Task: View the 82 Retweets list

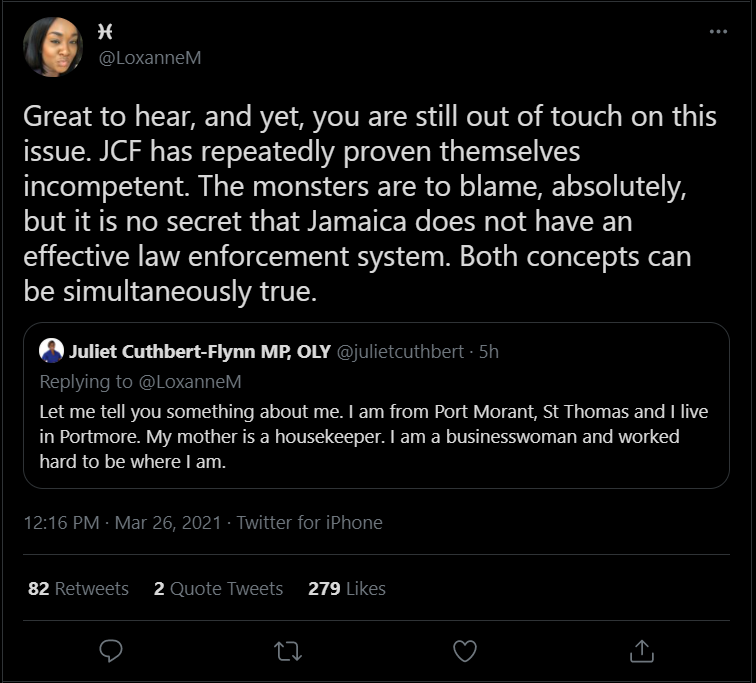Action: pyautogui.click(x=78, y=588)
